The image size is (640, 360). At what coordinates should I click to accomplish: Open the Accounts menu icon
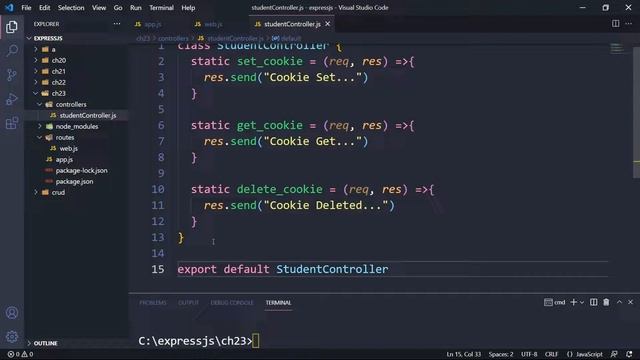[12, 313]
